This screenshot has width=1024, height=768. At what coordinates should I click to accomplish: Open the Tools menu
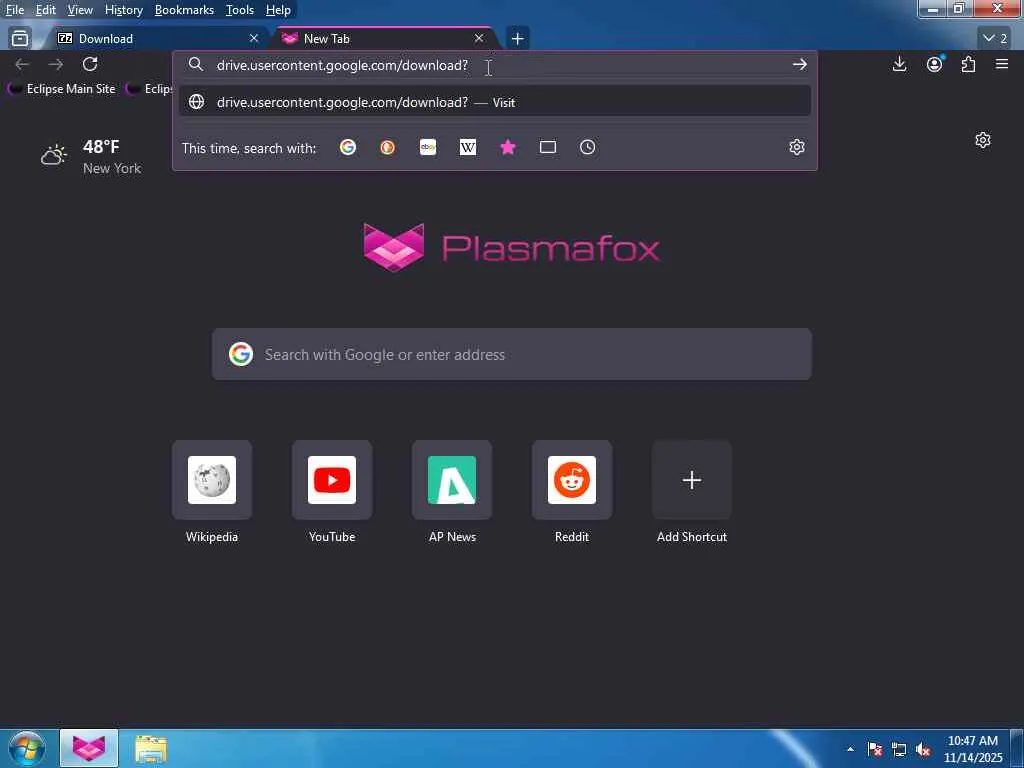[240, 10]
